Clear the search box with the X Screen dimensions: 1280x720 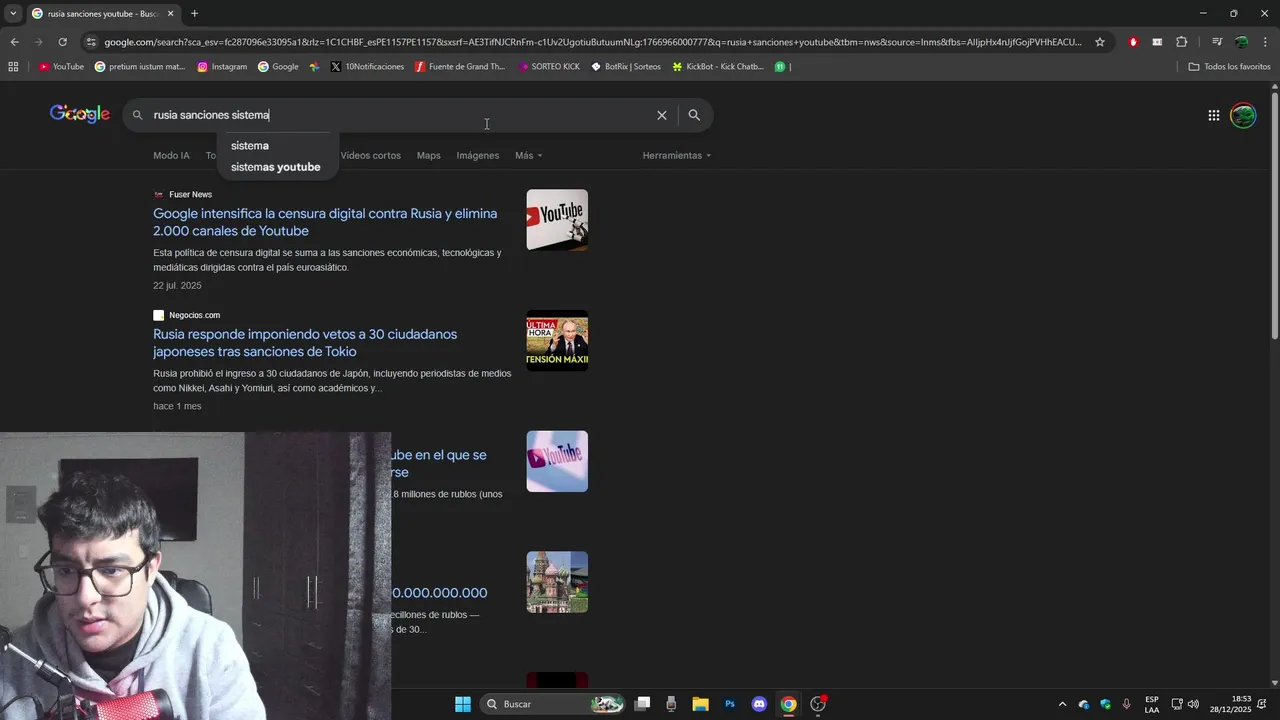pyautogui.click(x=662, y=115)
